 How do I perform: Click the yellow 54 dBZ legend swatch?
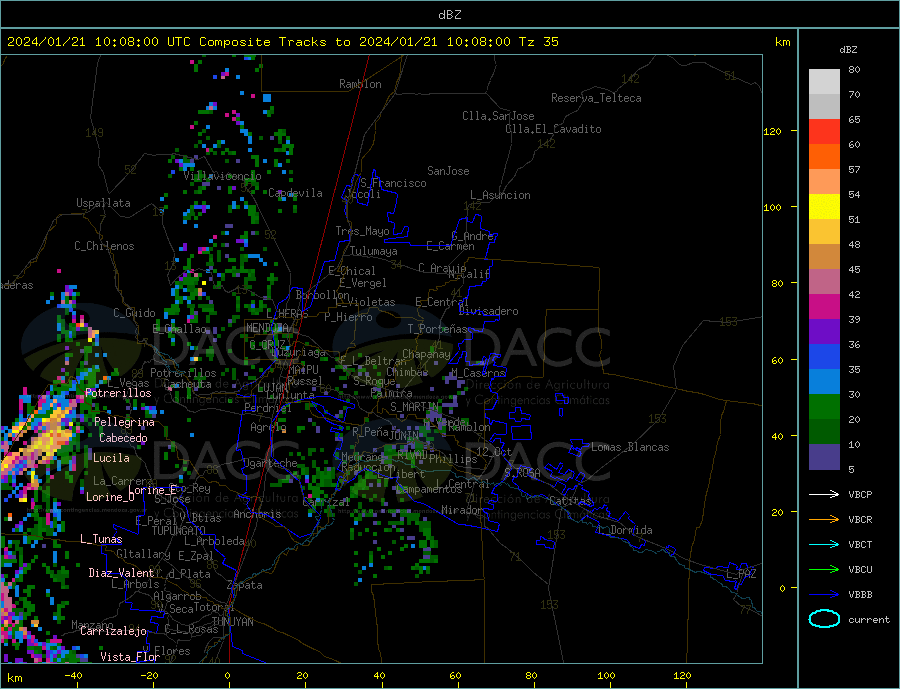click(x=824, y=207)
